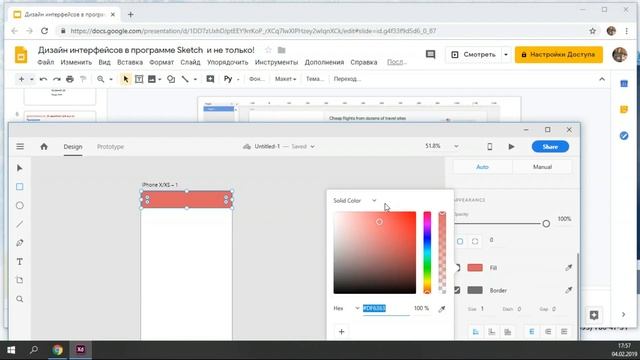
Task: Insert a shape in Slides toolbar
Action: pyautogui.click(x=171, y=79)
